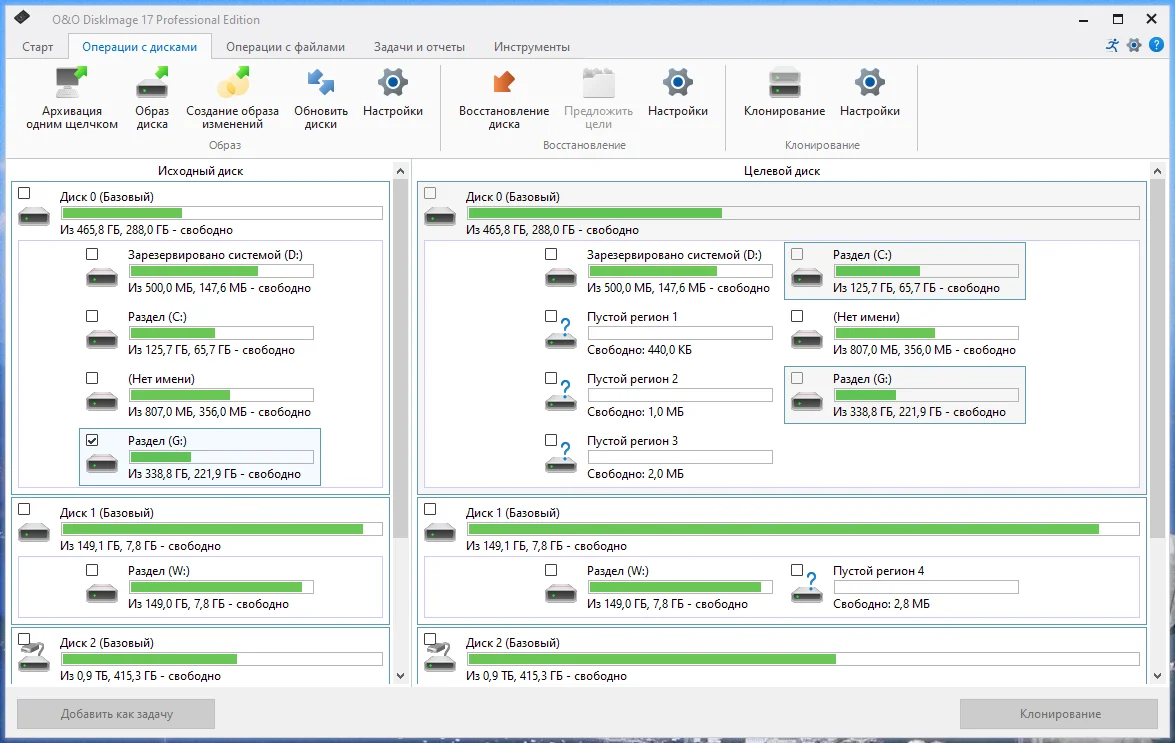The image size is (1175, 743).
Task: Click the source Диск 0 drive icon
Action: [x=34, y=216]
